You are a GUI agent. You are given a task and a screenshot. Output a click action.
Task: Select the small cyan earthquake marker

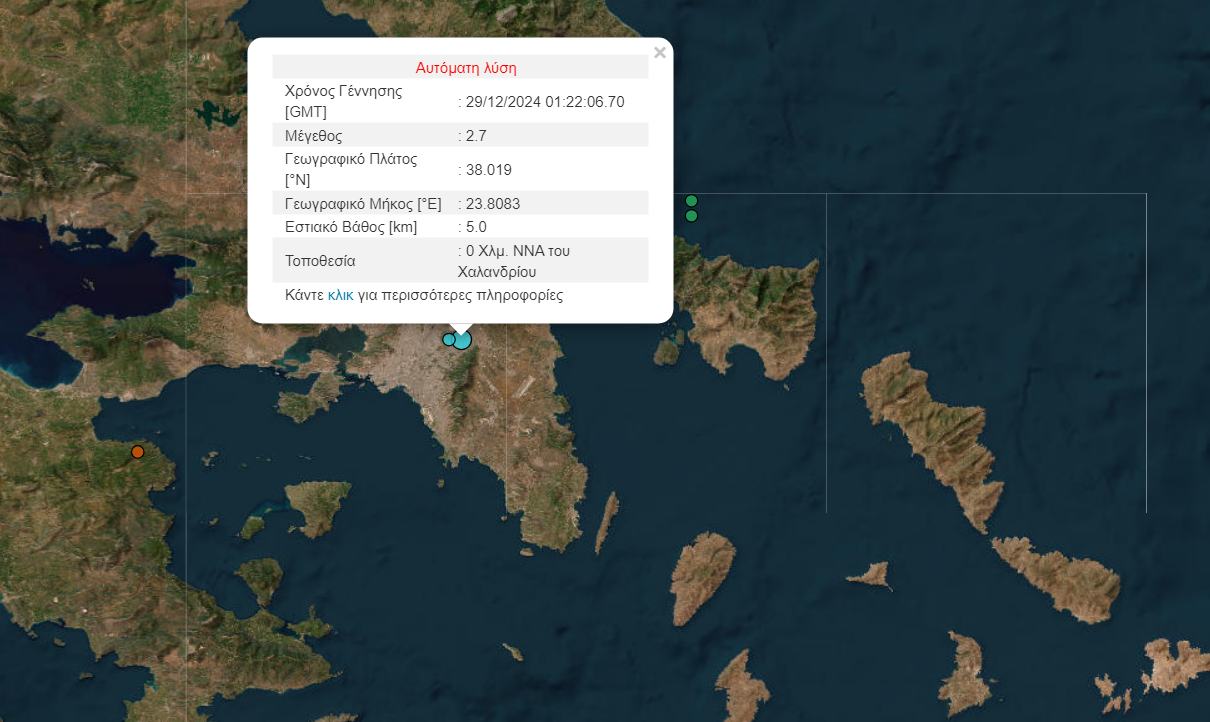(448, 339)
